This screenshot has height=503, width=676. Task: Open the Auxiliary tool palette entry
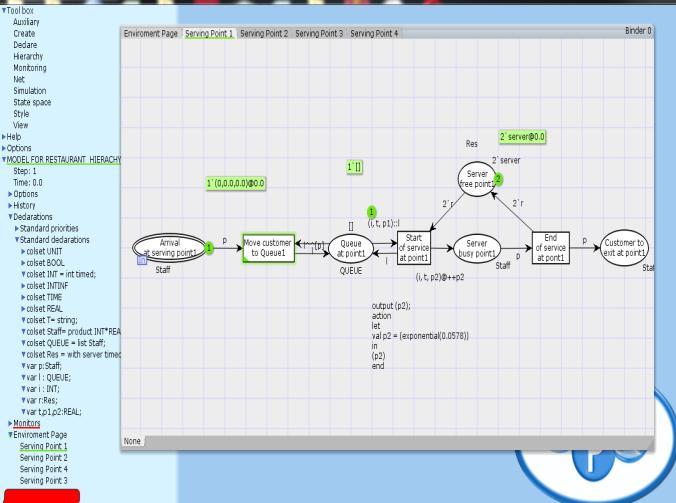tap(26, 22)
